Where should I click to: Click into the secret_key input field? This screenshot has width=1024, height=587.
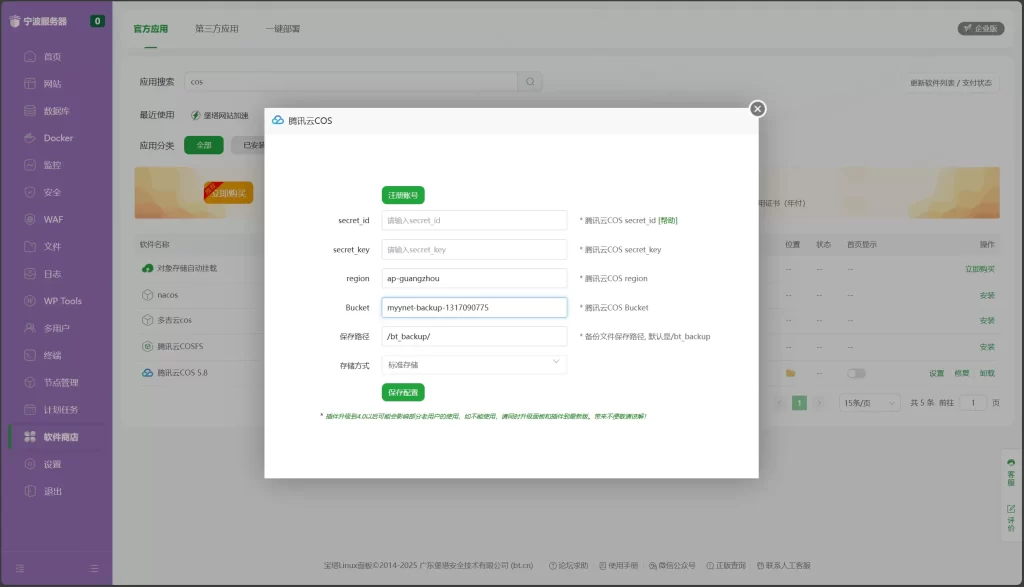(x=474, y=250)
